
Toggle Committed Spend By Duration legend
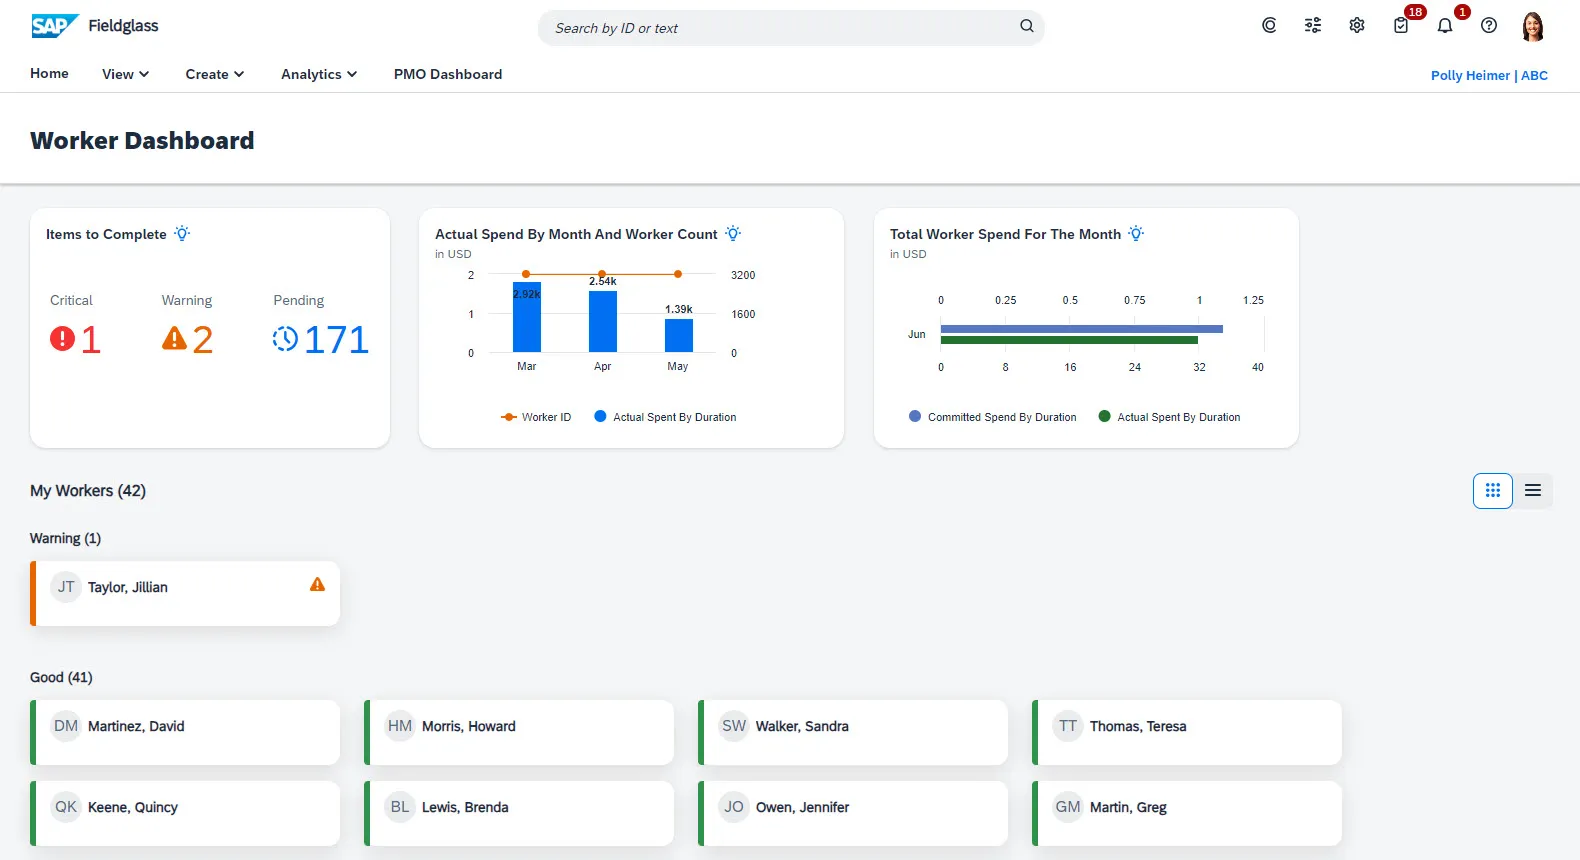pyautogui.click(x=992, y=417)
